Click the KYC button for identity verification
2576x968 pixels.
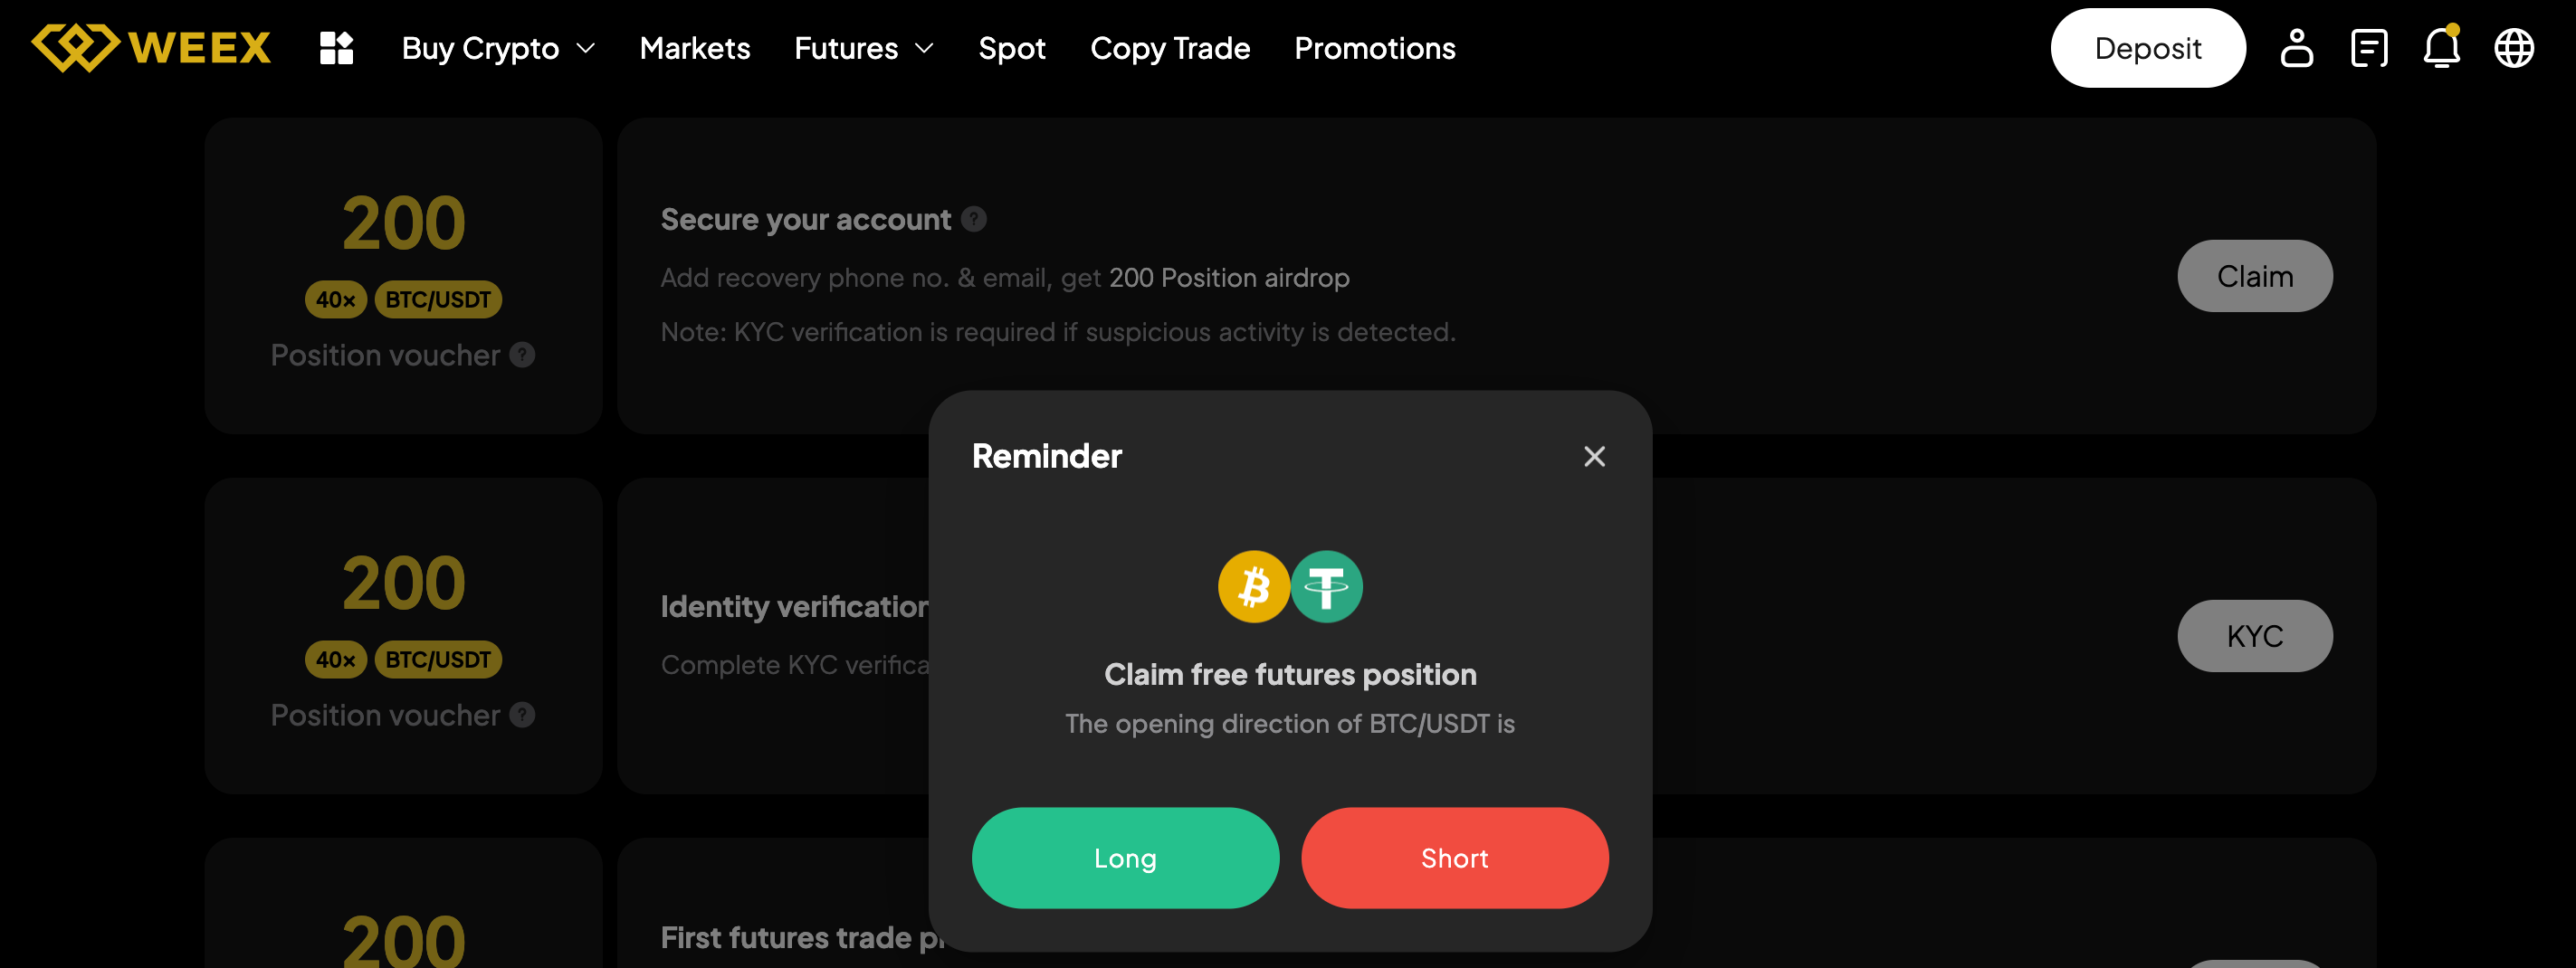(x=2255, y=636)
